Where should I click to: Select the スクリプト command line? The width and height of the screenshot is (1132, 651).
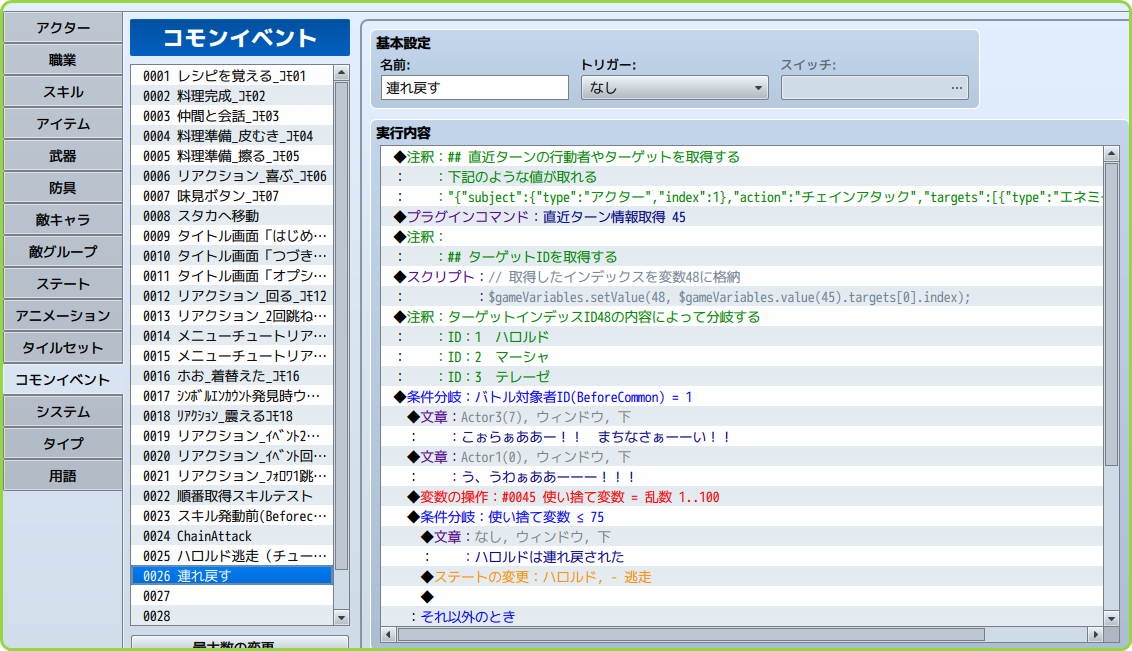click(741, 277)
